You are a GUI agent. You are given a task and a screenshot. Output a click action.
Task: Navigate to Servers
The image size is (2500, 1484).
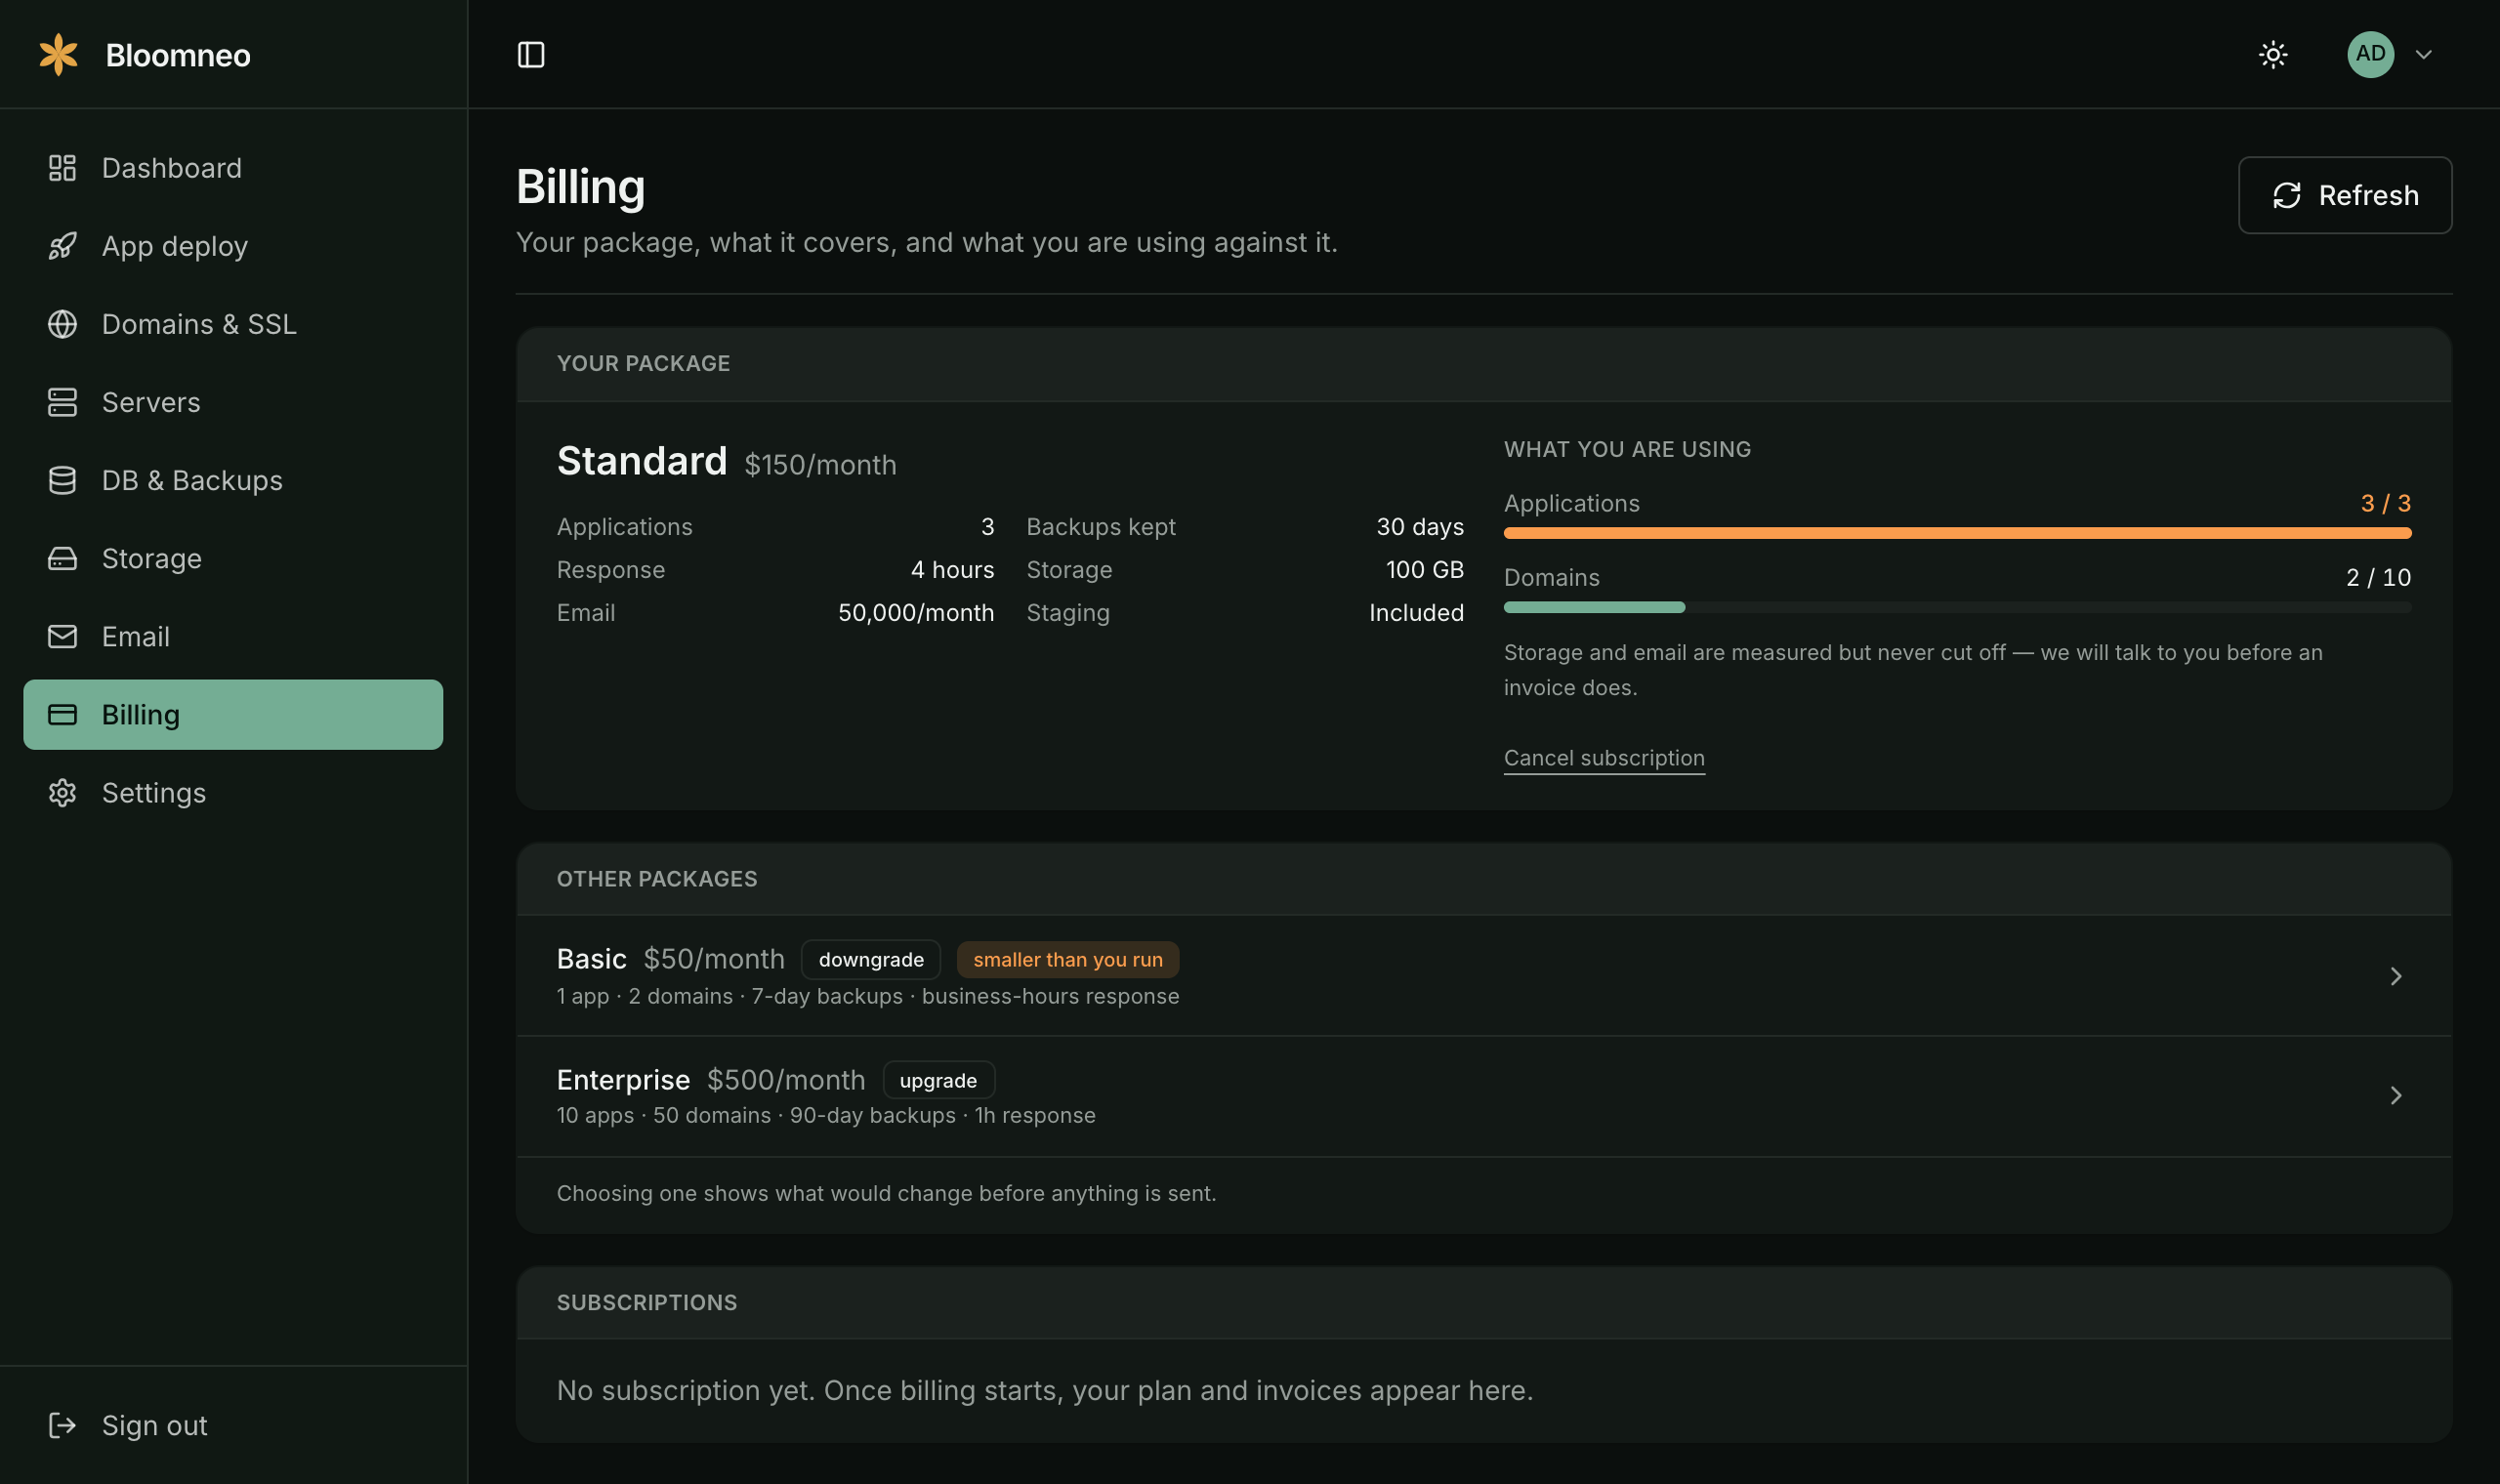pos(233,402)
